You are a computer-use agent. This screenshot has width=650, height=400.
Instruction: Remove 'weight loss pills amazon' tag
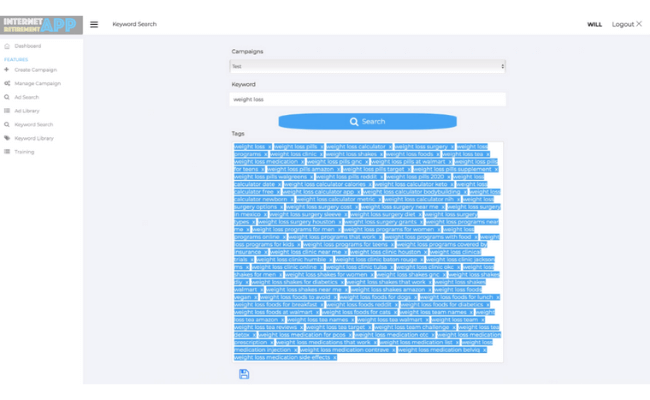(339, 169)
